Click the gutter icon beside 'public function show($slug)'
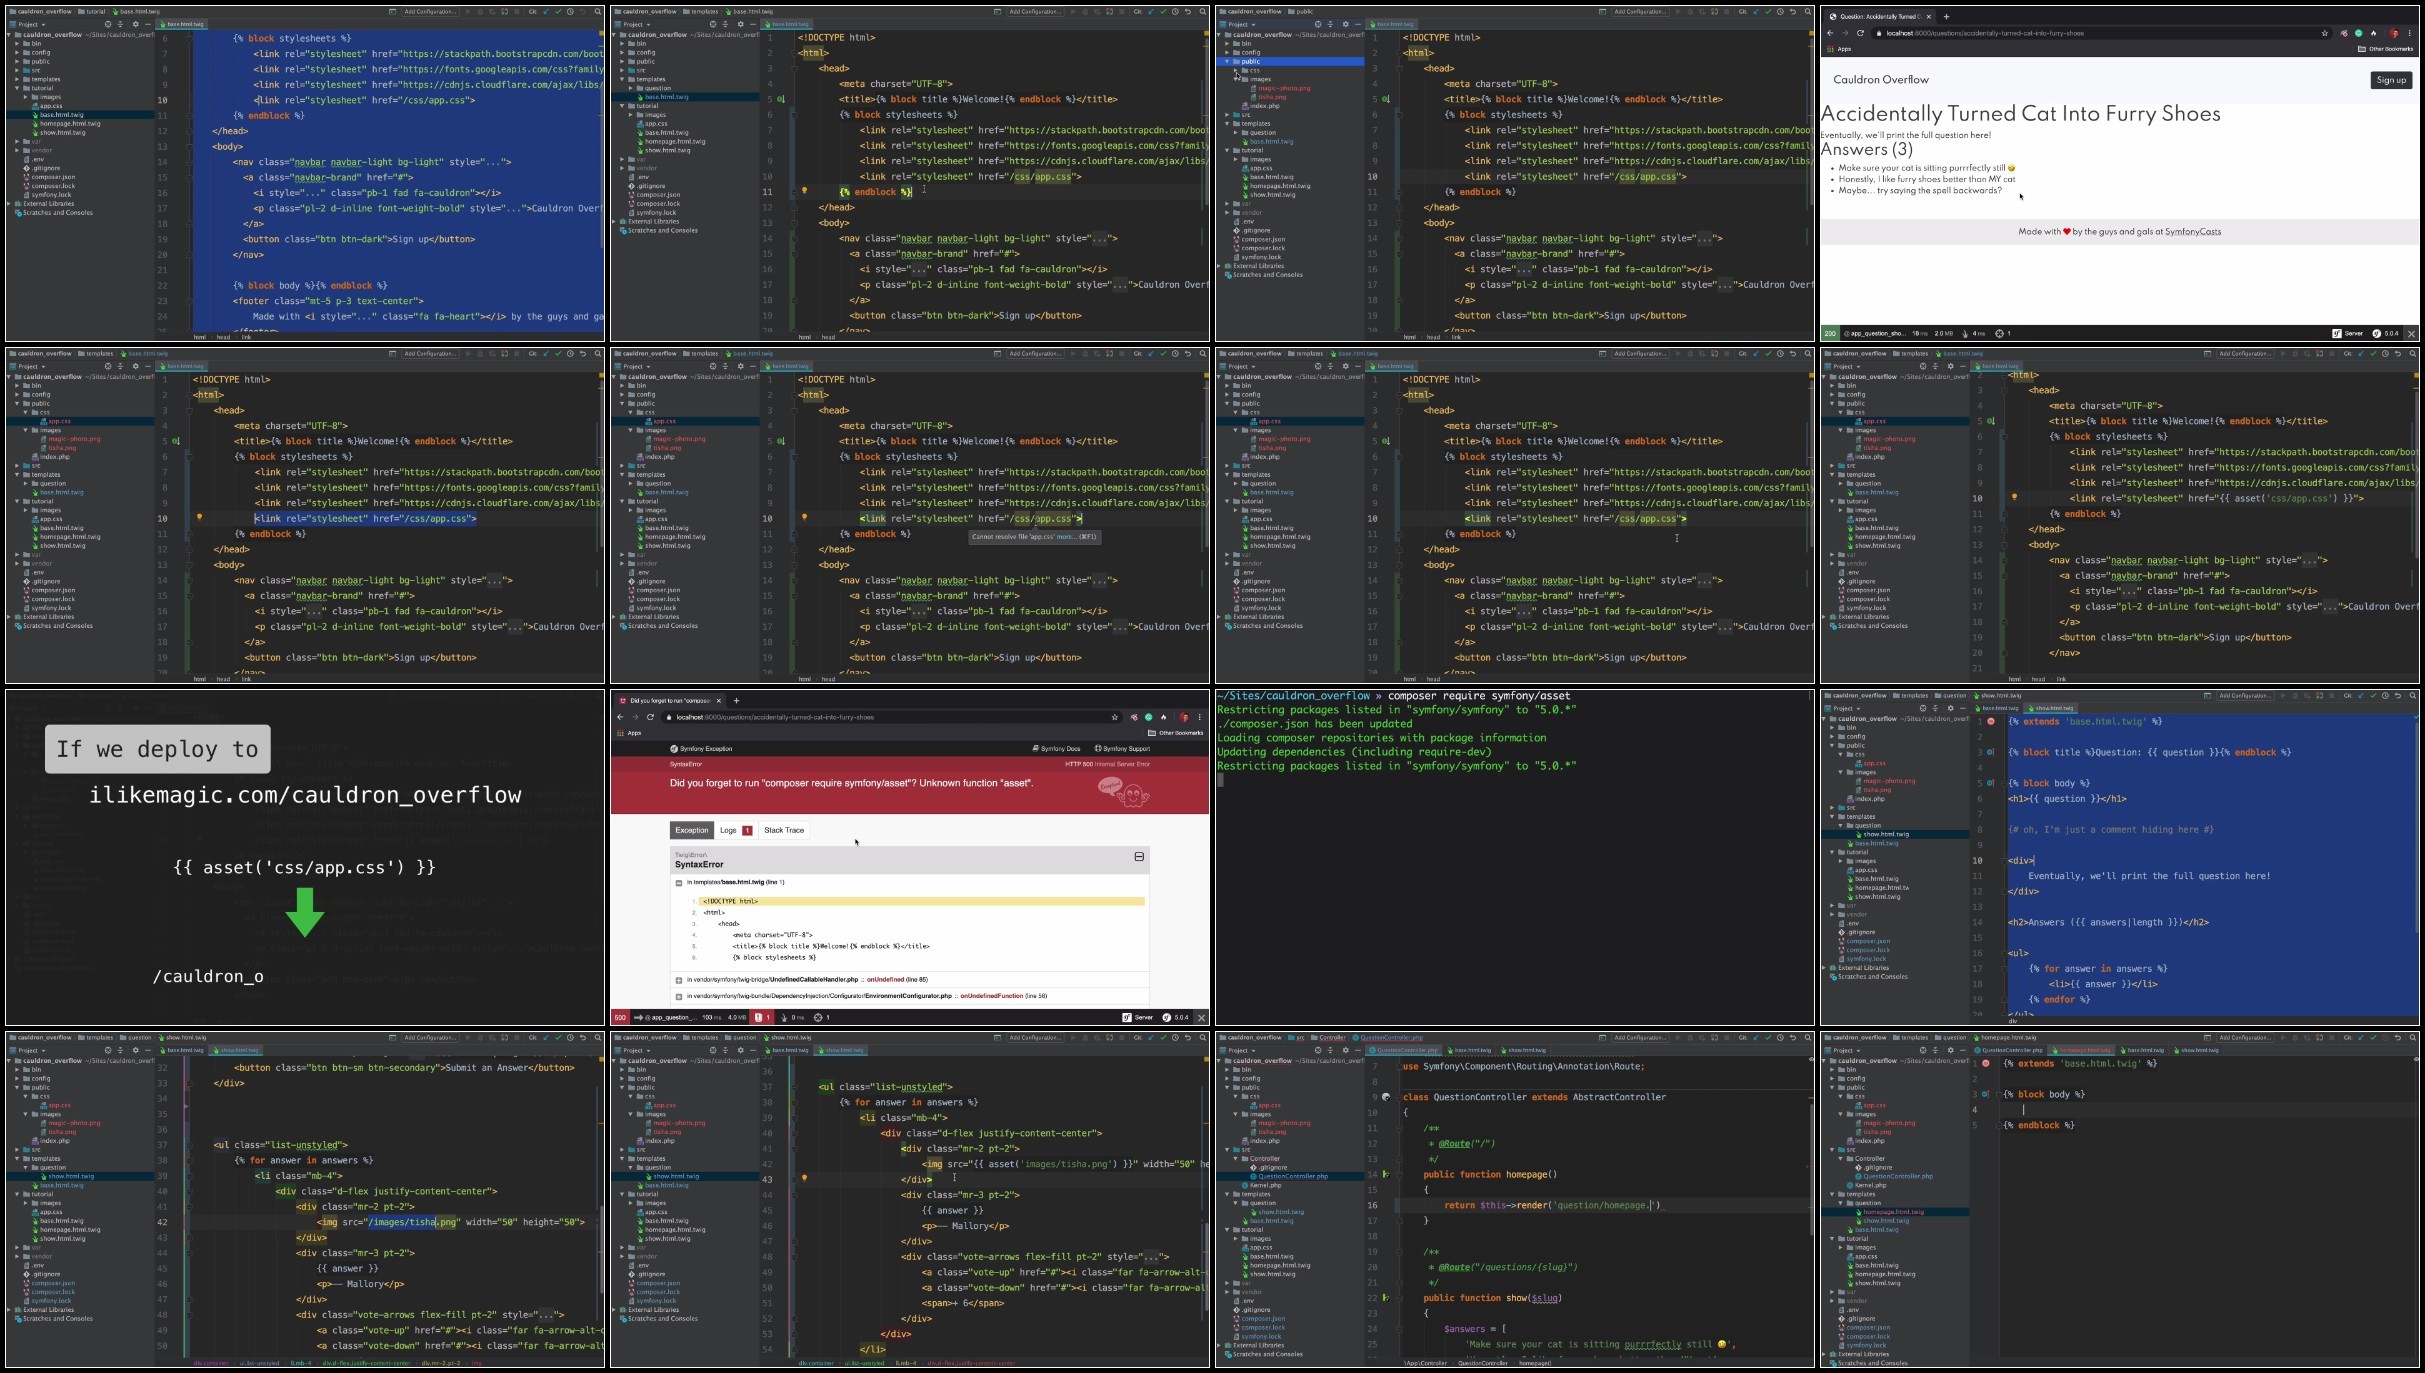This screenshot has width=2425, height=1373. tap(1386, 1298)
